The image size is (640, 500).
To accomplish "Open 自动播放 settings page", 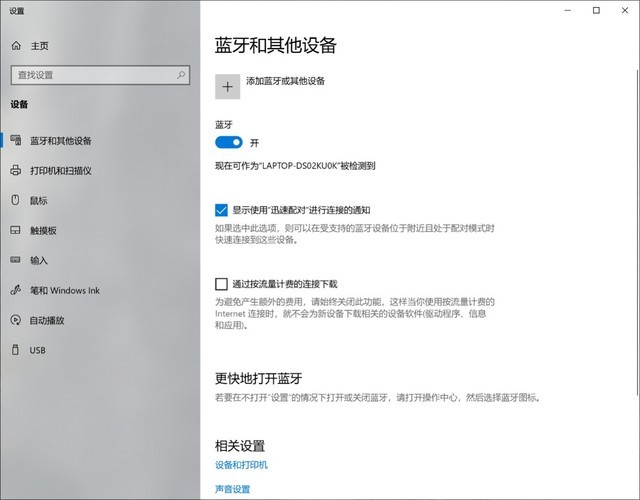I will (x=47, y=320).
